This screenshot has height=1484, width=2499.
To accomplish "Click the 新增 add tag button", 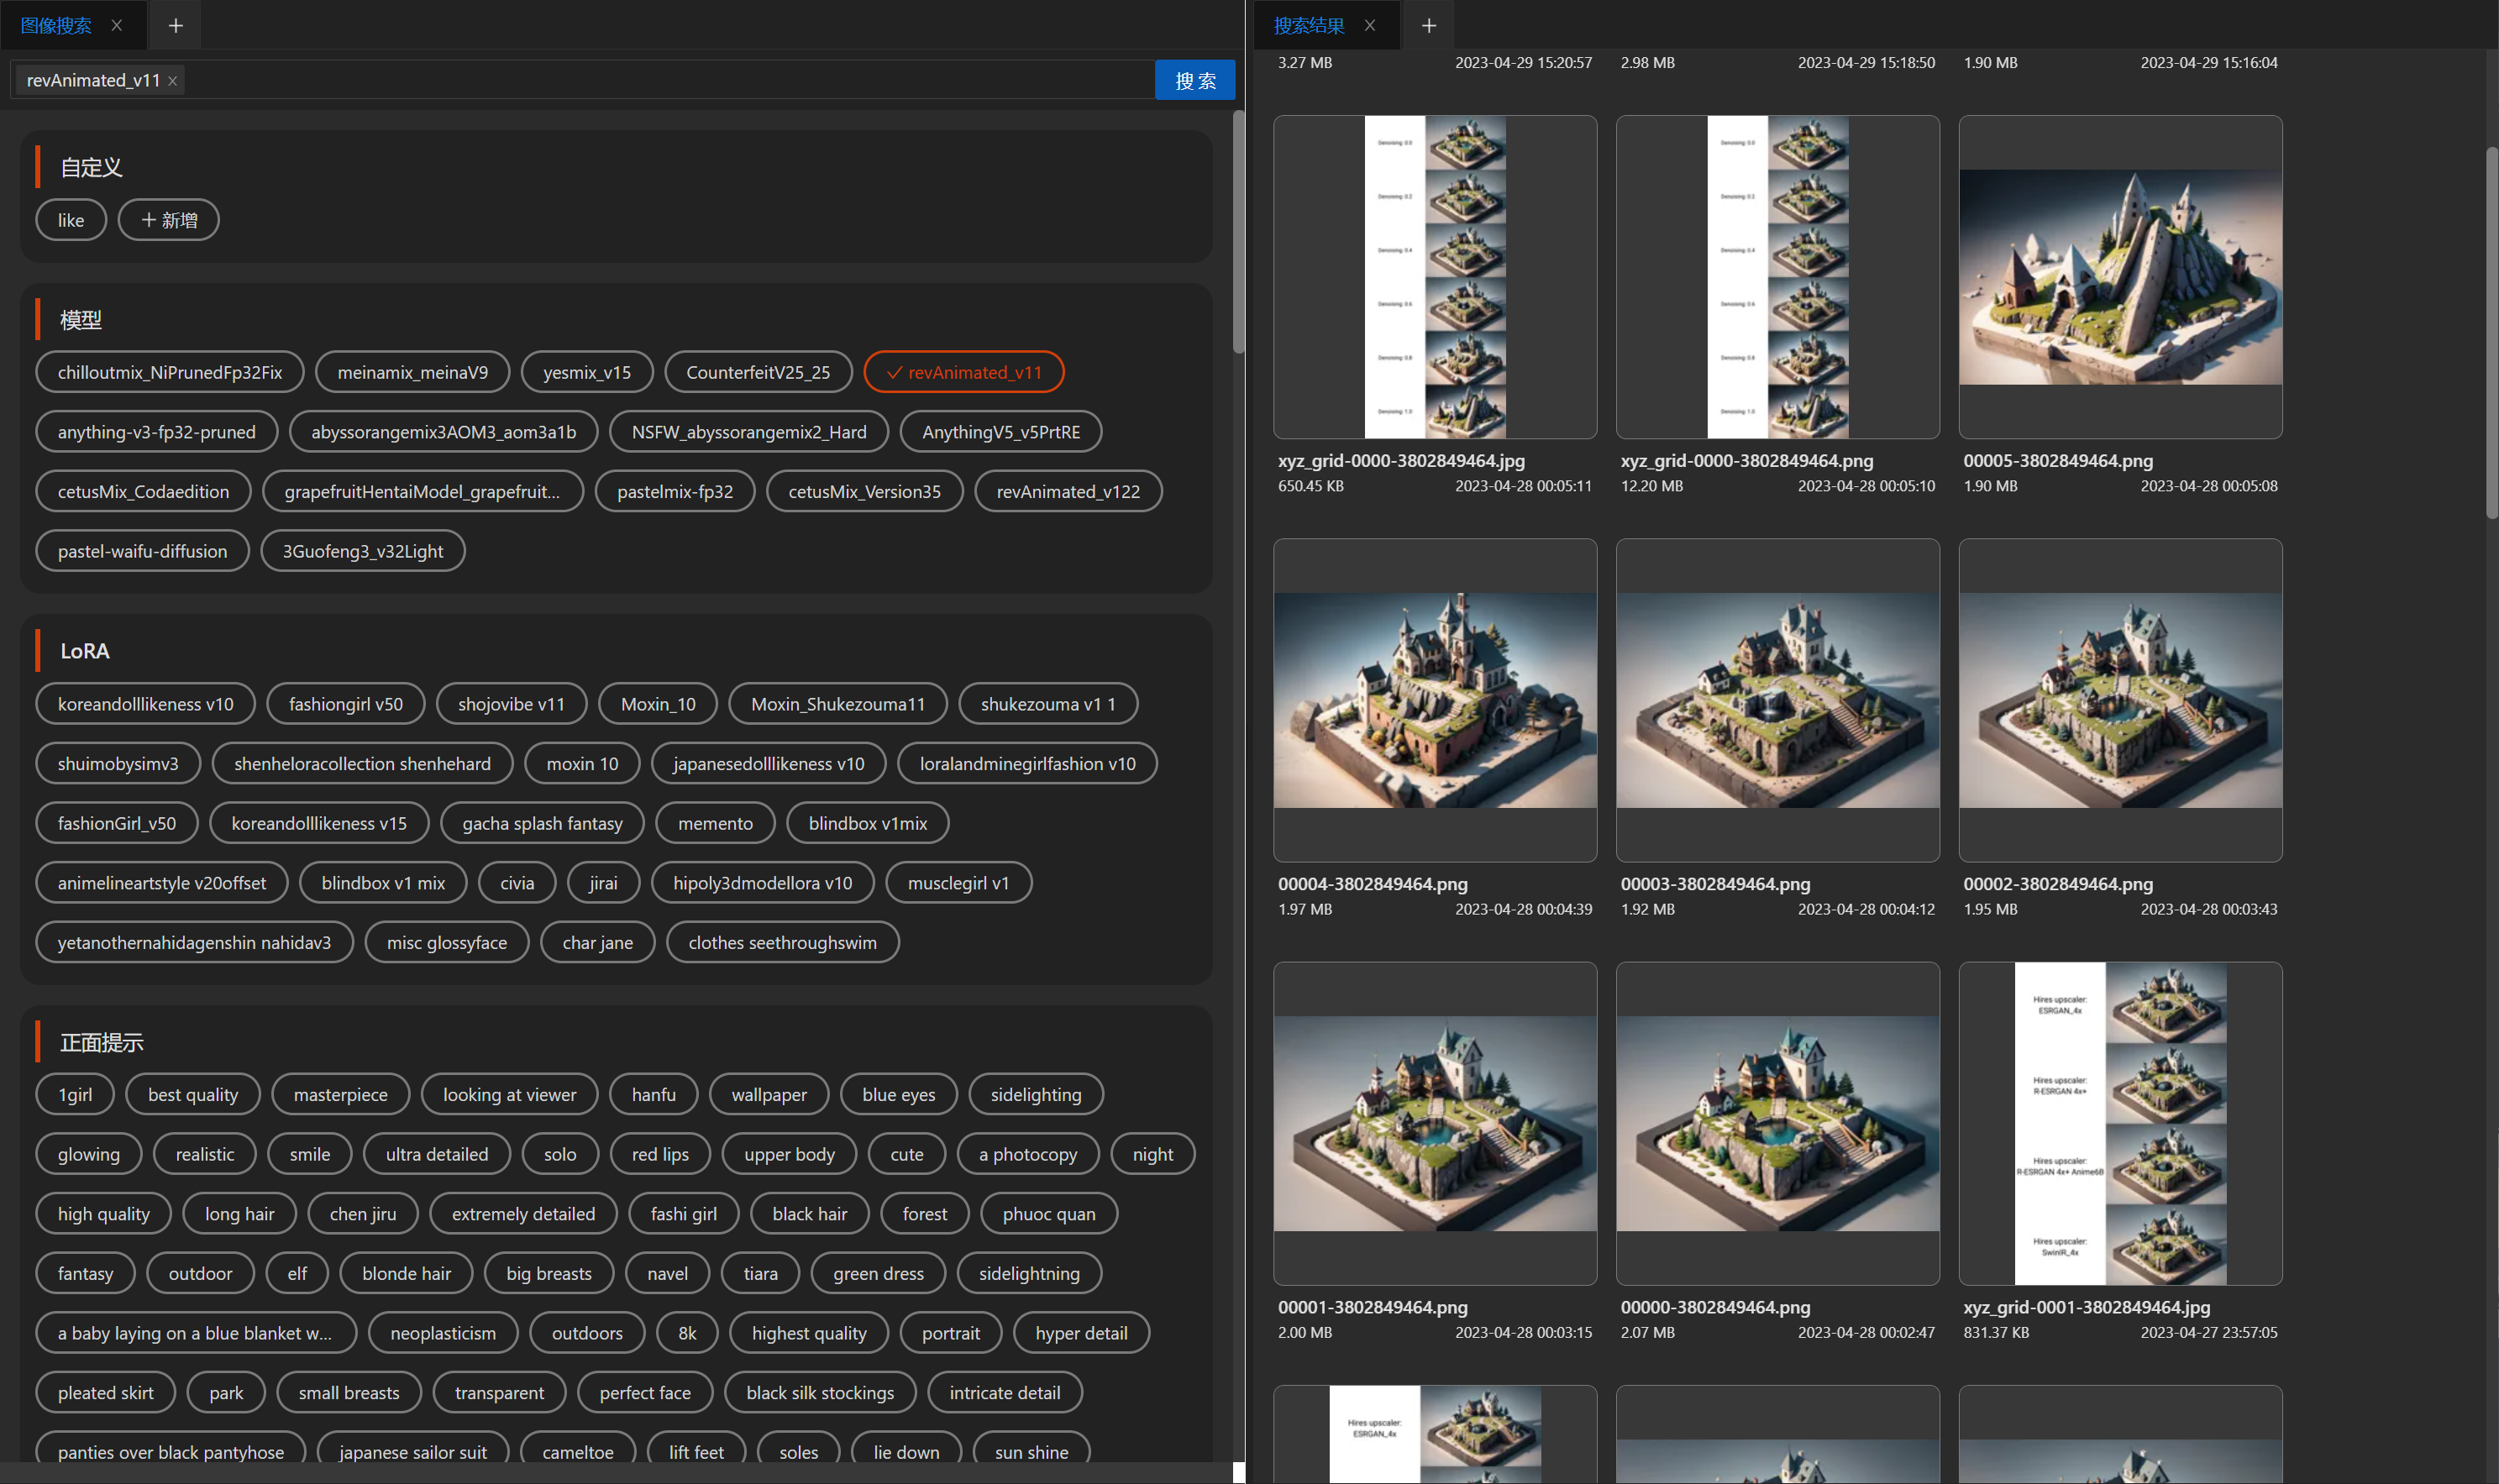I will pos(169,220).
